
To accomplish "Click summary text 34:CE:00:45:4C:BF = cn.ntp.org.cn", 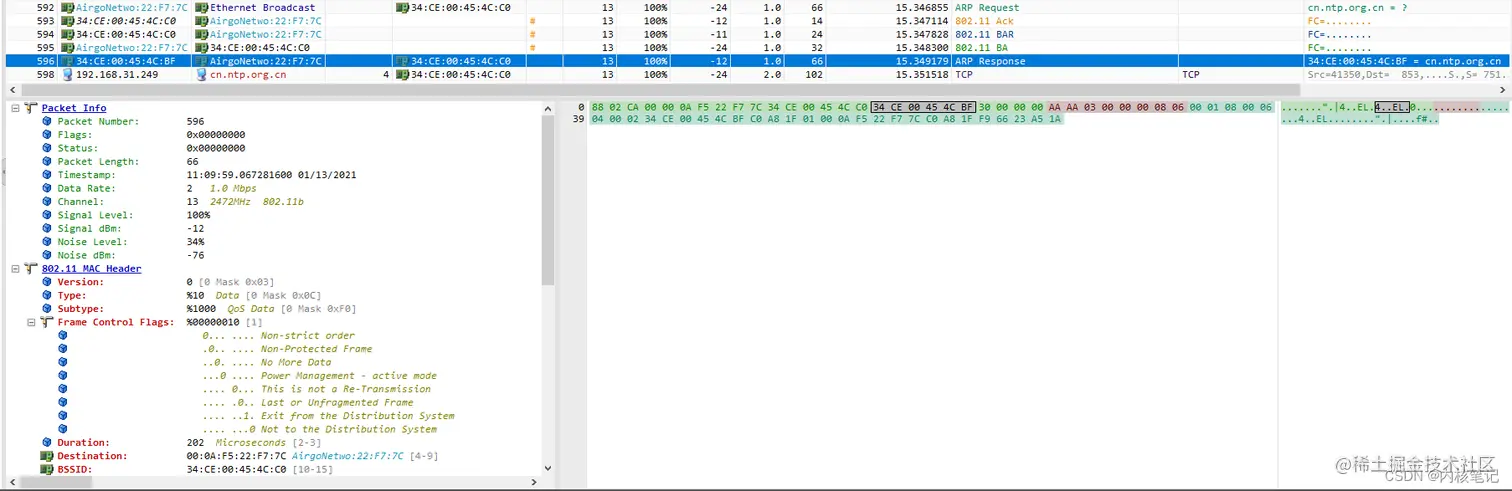I will point(1405,61).
